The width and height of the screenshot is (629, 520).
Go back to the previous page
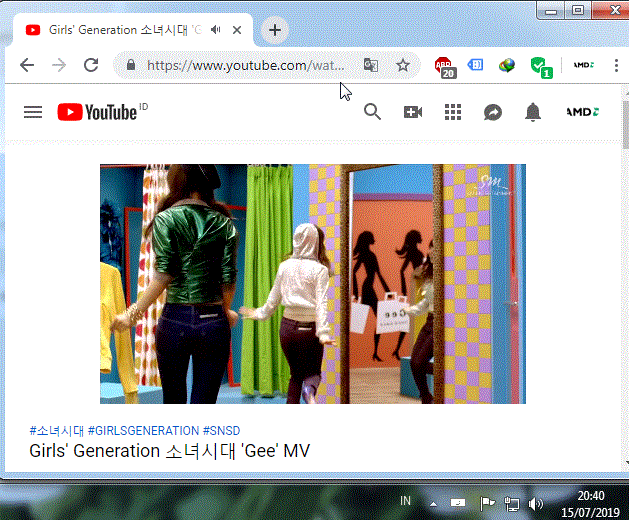tap(27, 65)
